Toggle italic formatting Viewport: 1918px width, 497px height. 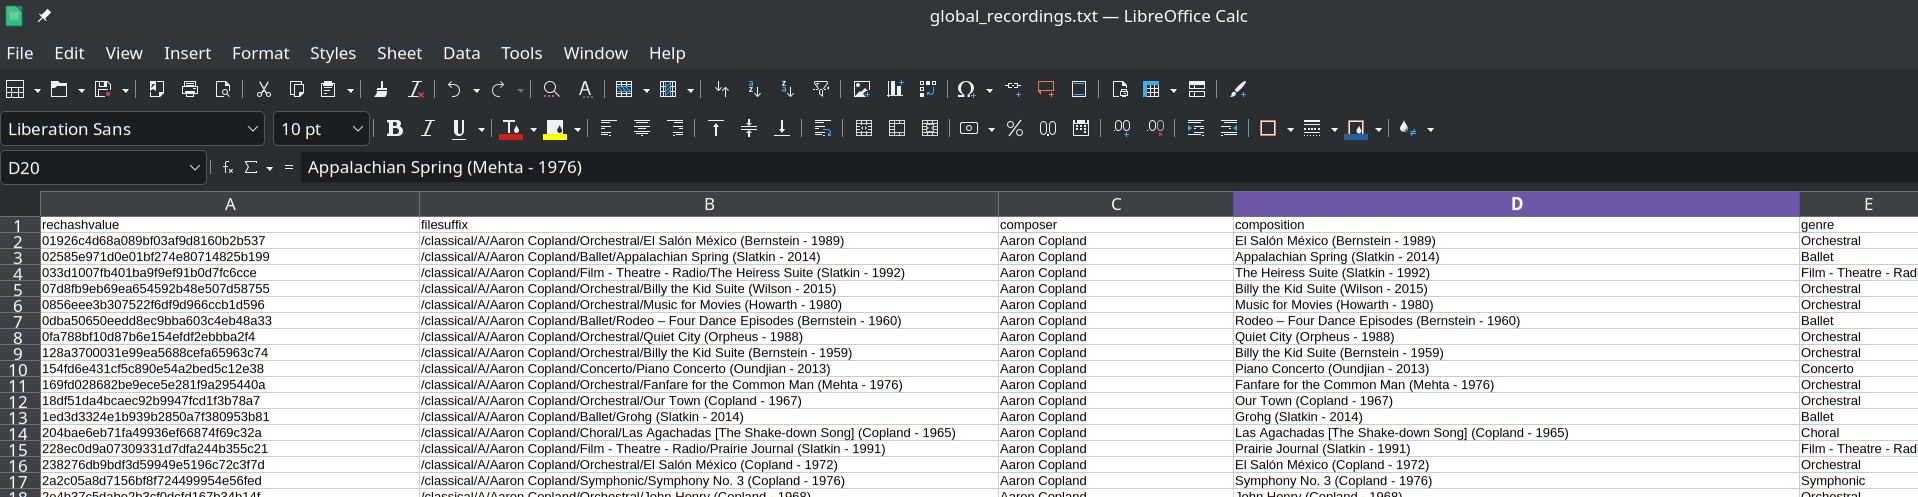(x=427, y=129)
